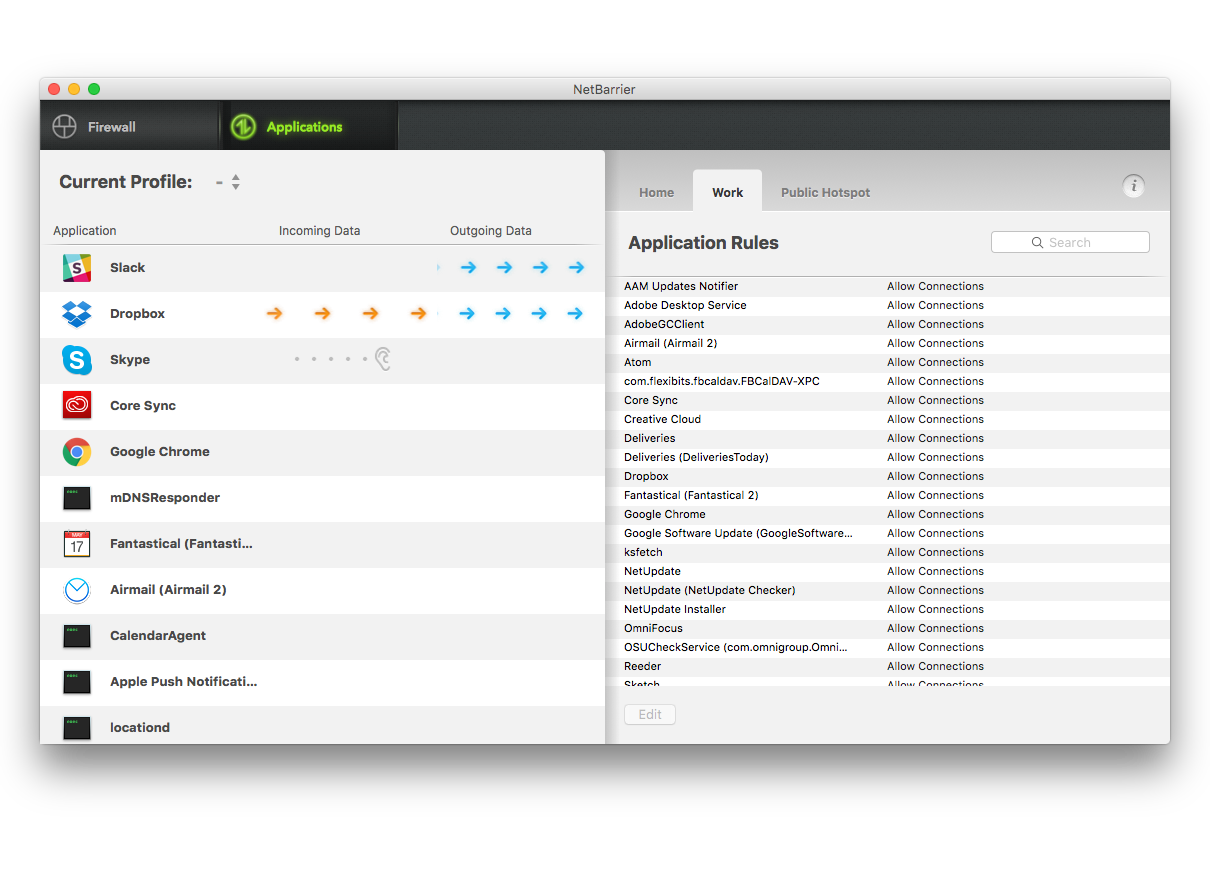Select the Skype icon
The width and height of the screenshot is (1210, 870).
click(77, 360)
